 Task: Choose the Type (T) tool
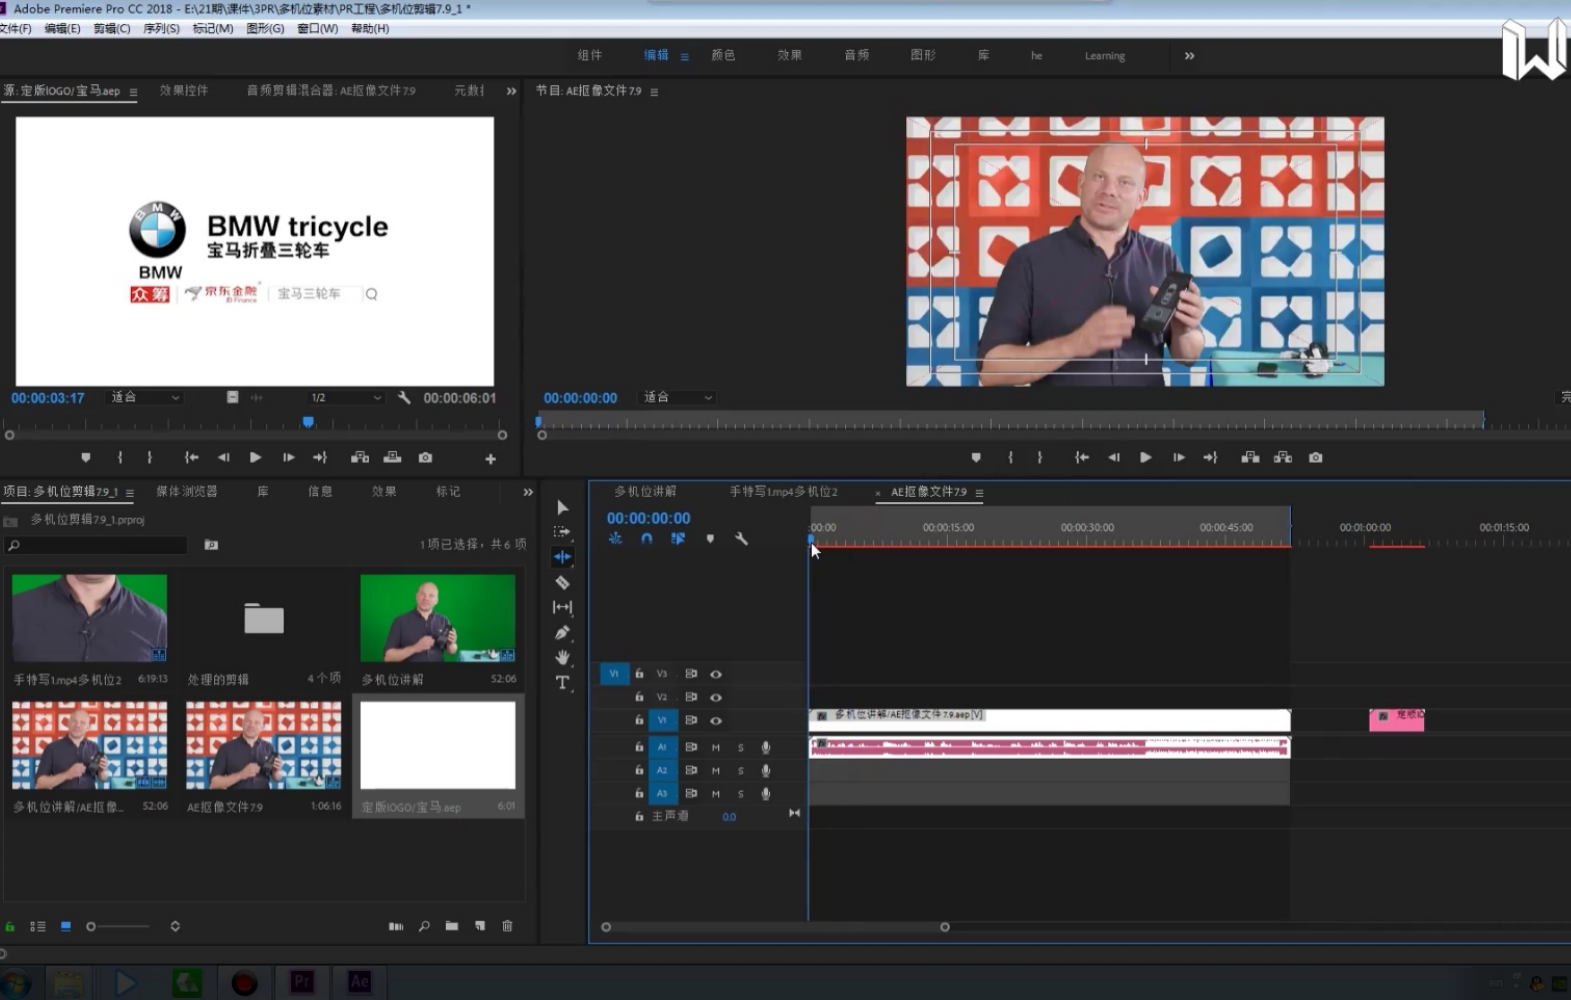(x=562, y=682)
